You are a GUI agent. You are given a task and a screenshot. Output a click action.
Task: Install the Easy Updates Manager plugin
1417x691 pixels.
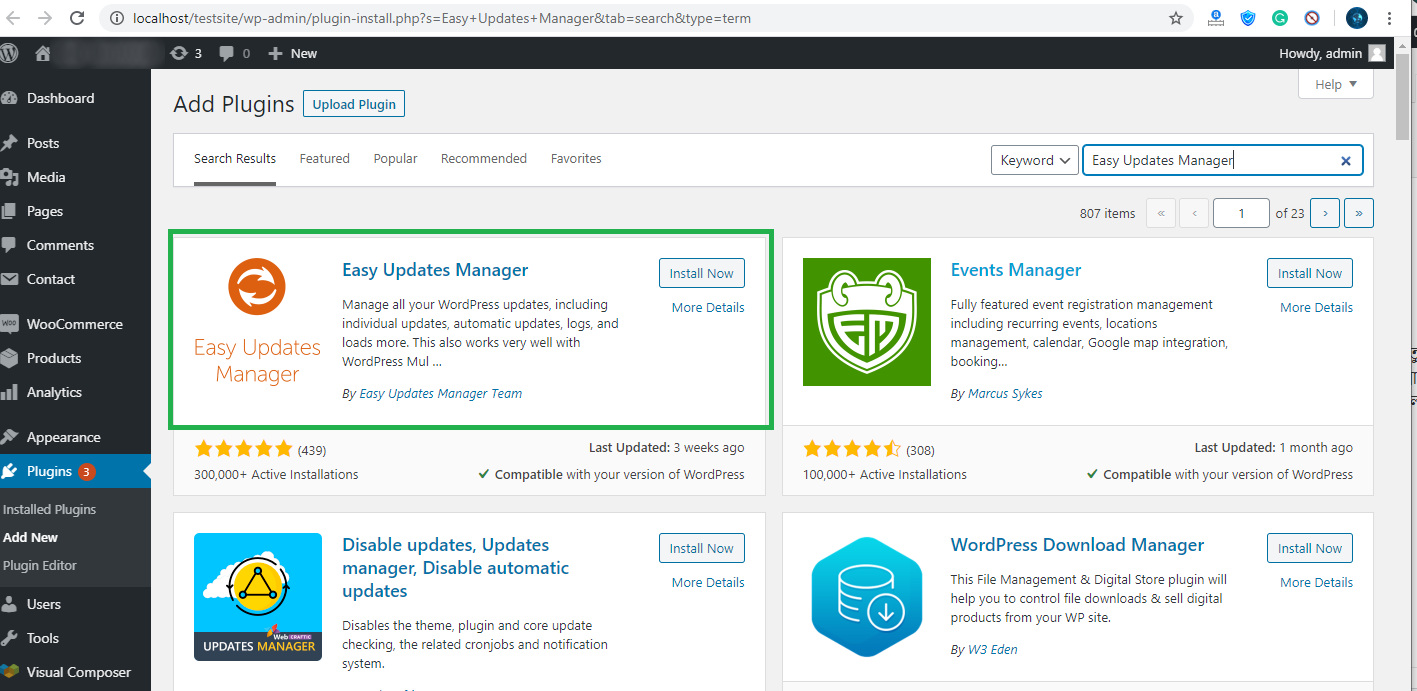[x=701, y=273]
